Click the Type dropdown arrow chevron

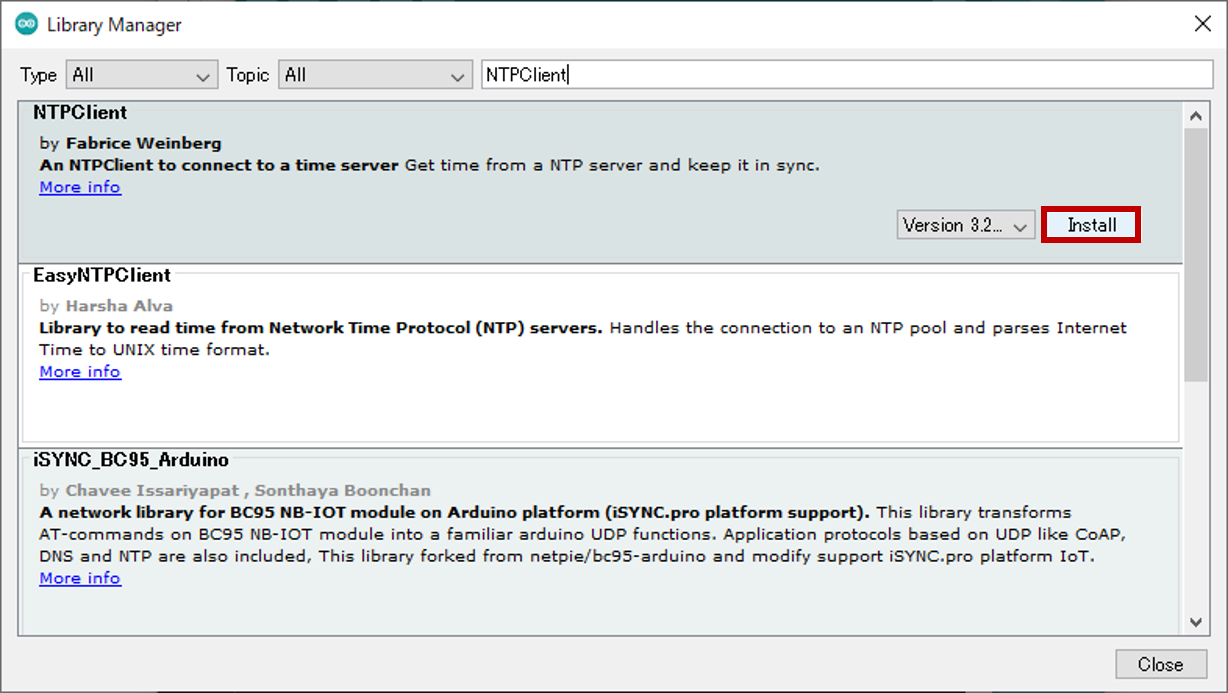[205, 74]
